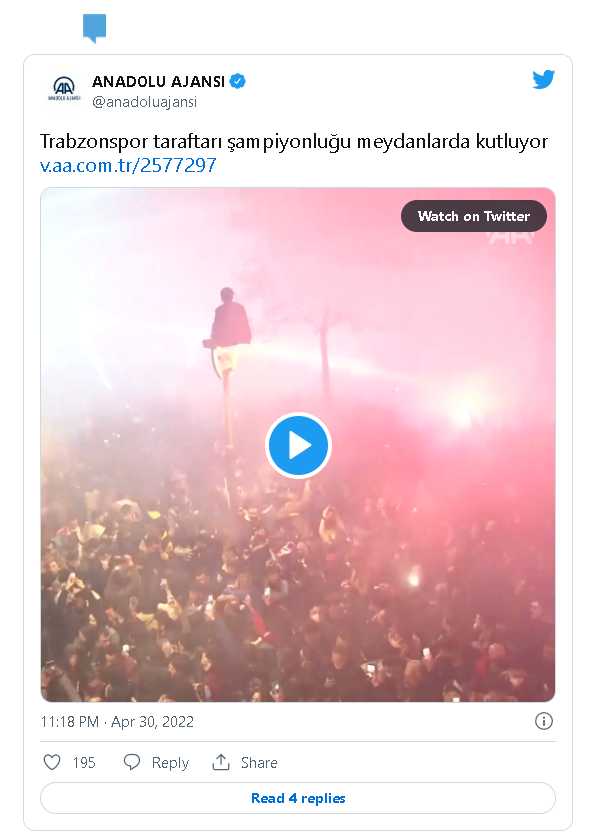Click the crowd area of video thumbnail
The width and height of the screenshot is (594, 839).
coord(298,599)
